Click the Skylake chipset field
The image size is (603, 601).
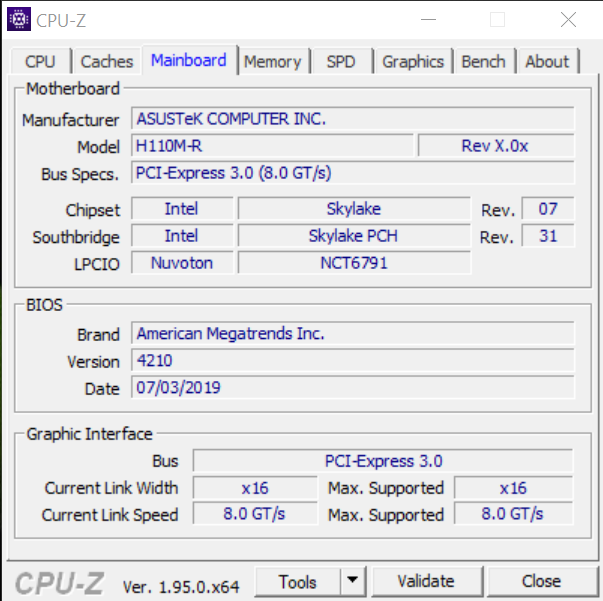point(354,209)
